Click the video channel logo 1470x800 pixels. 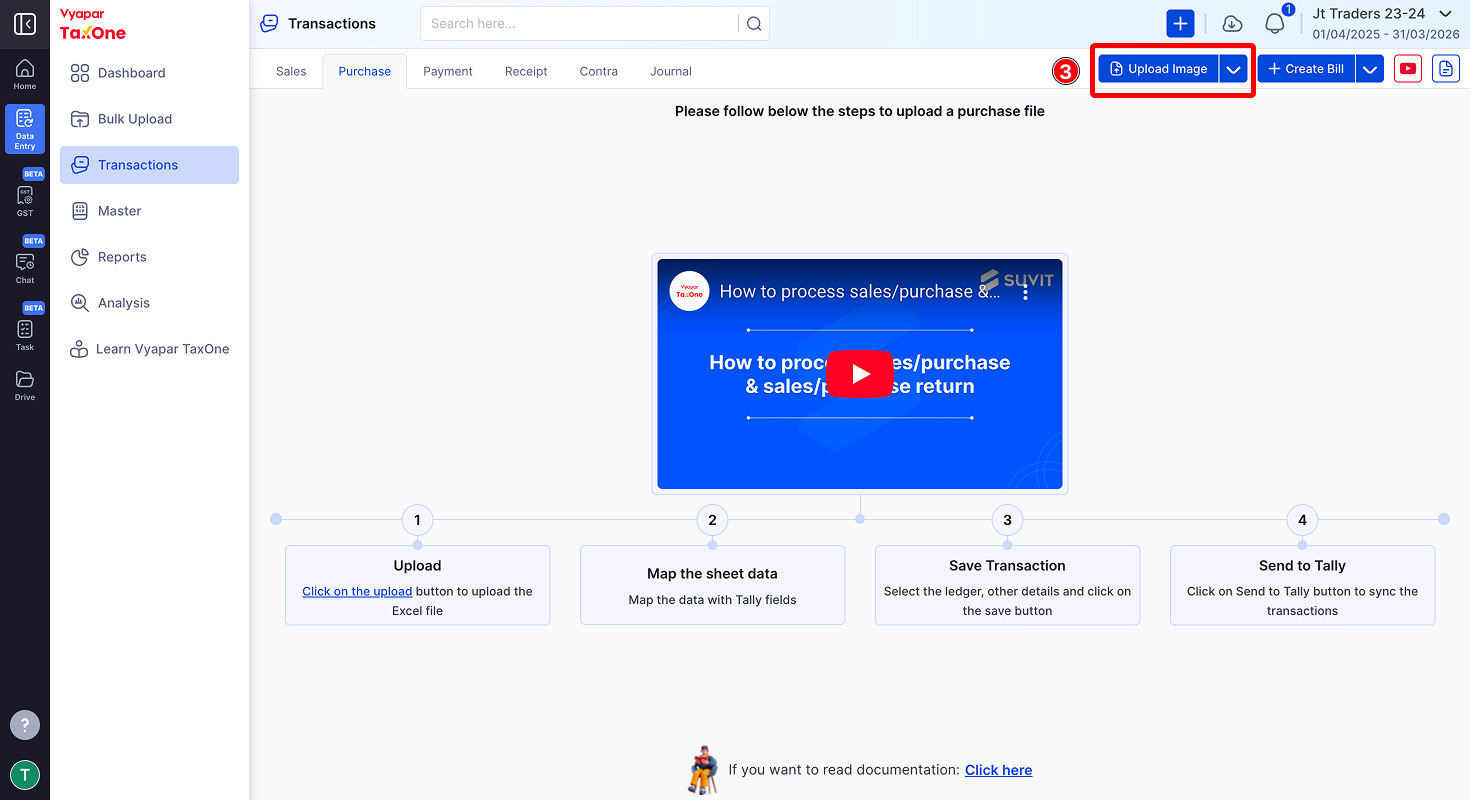click(689, 291)
